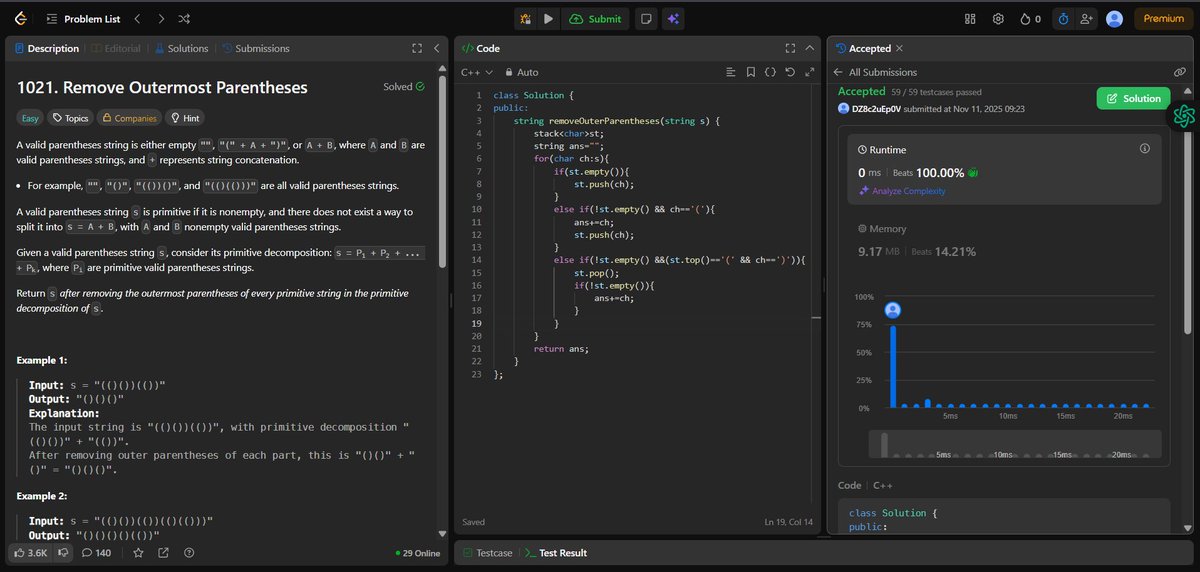Copy submission link via chain icon
Viewport: 1200px width, 572px height.
tap(1180, 72)
